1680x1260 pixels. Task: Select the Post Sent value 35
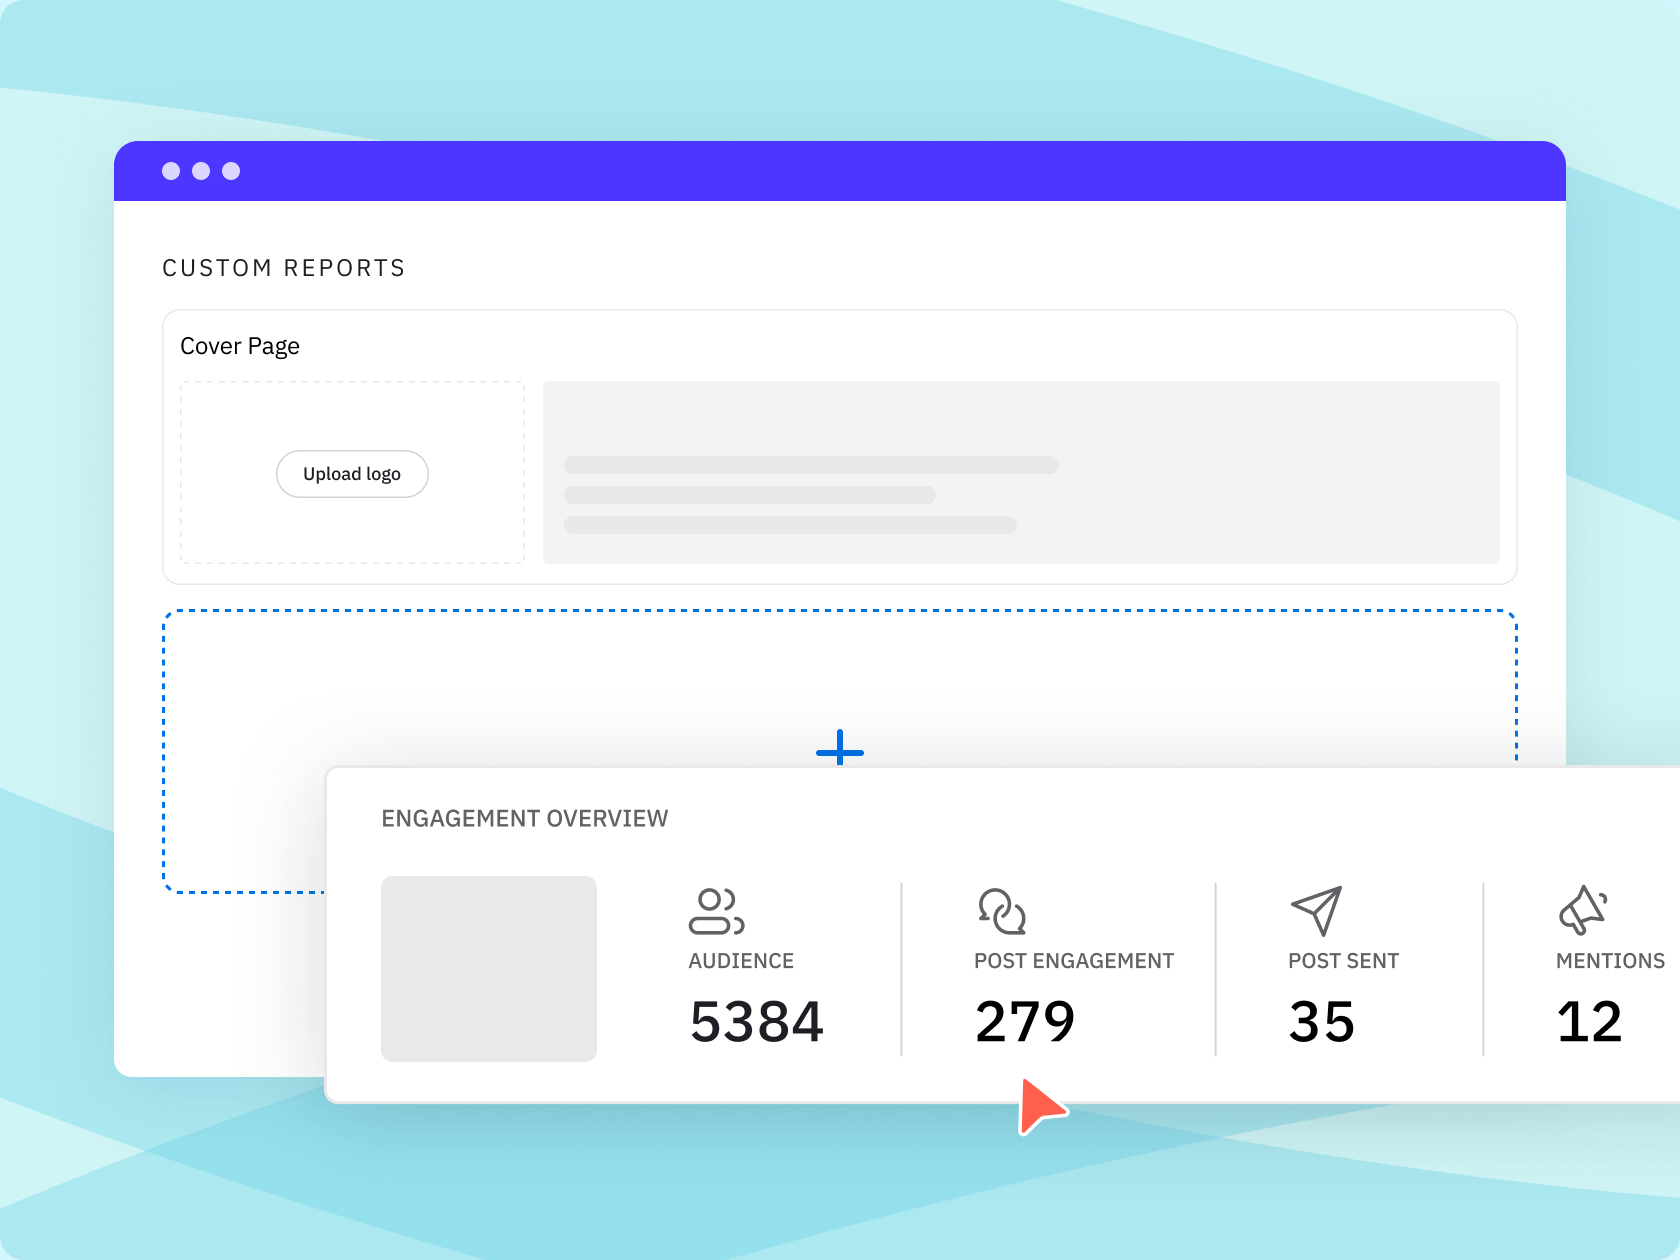[x=1321, y=1022]
